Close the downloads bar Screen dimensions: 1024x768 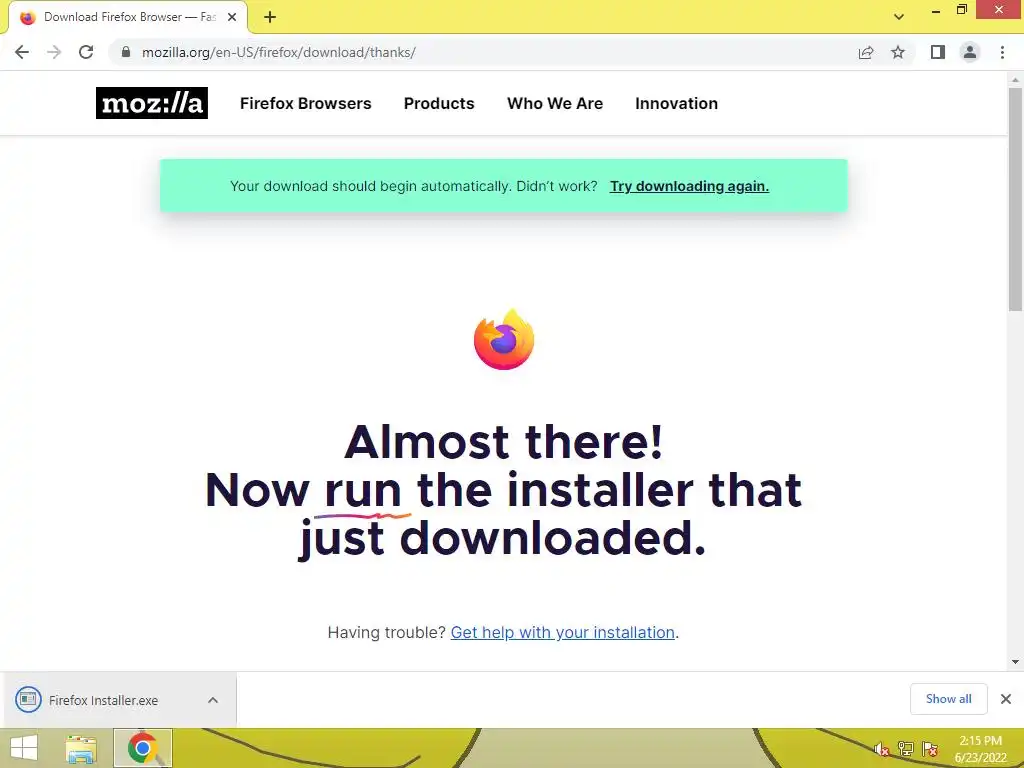[x=1006, y=699]
